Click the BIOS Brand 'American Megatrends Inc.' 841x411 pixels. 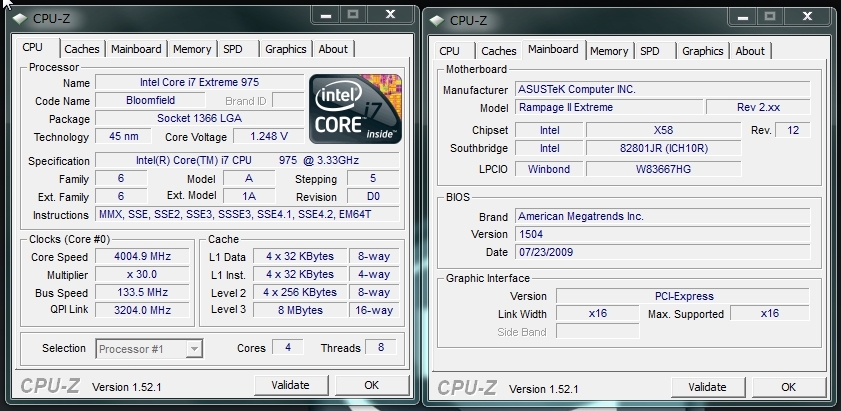click(x=662, y=216)
